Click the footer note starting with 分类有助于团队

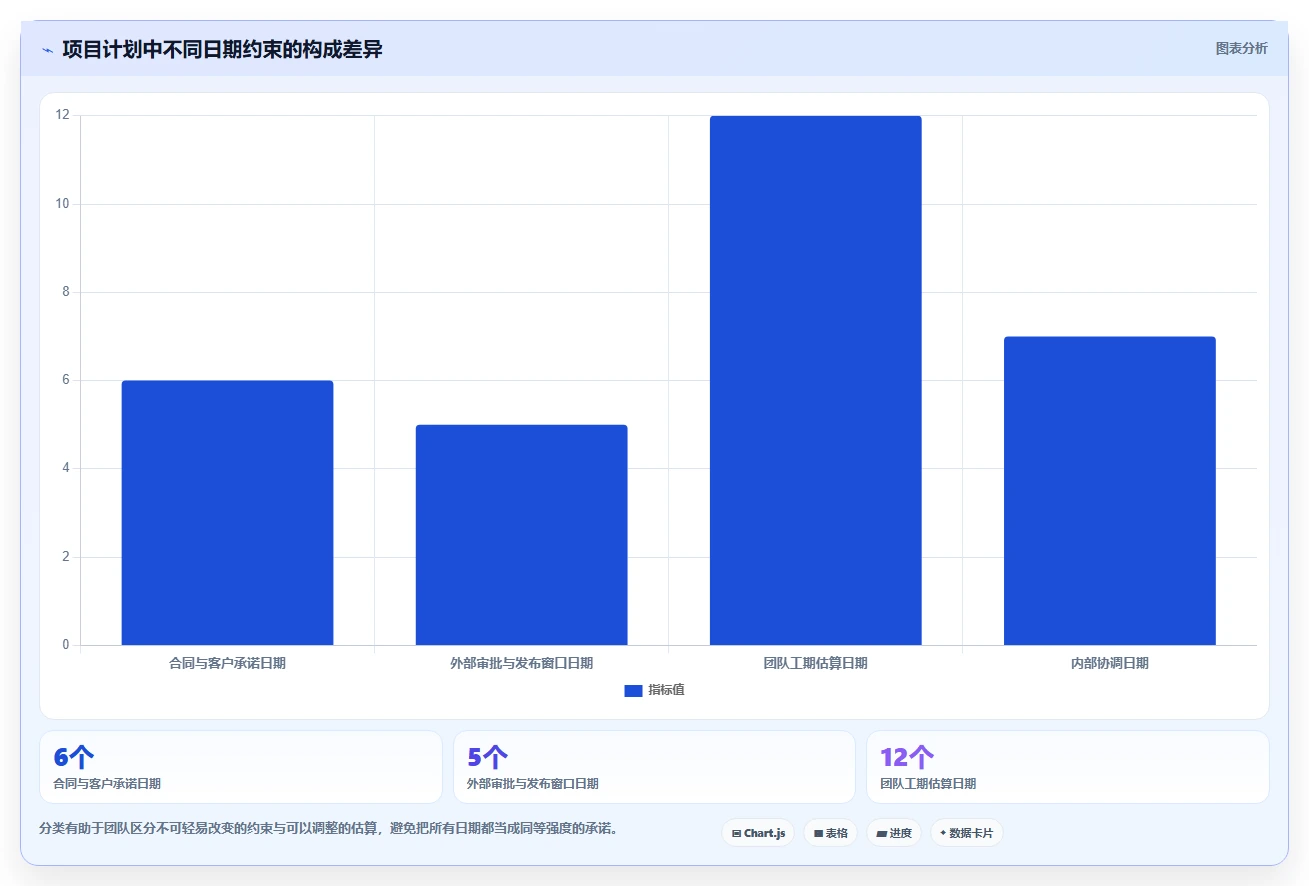(328, 828)
